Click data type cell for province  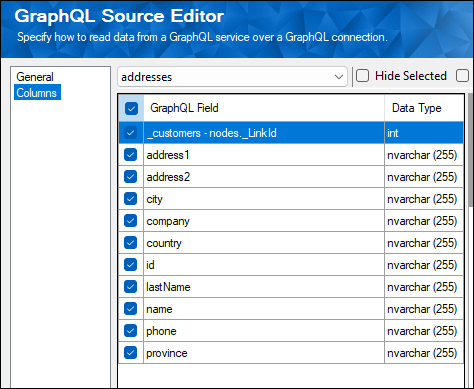(424, 353)
